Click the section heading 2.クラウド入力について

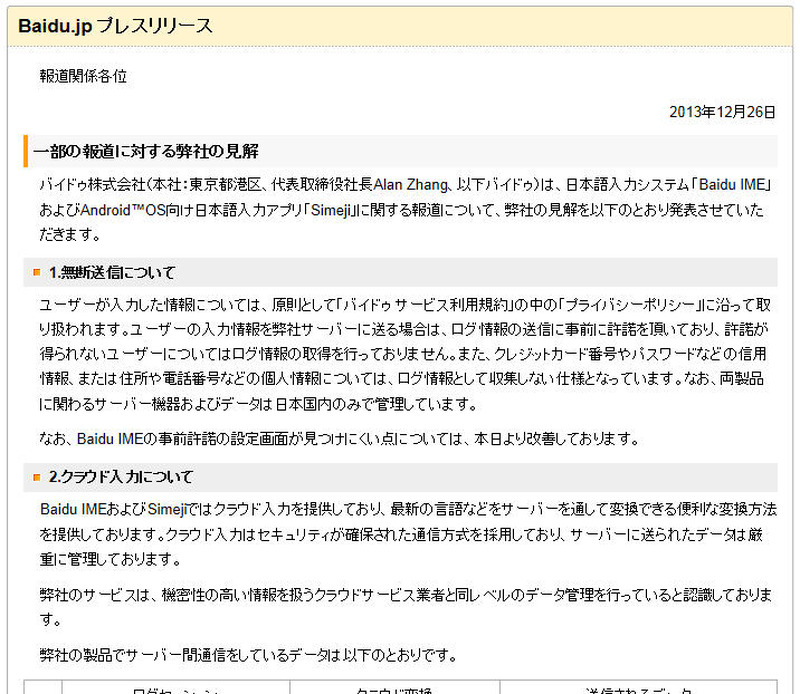(121, 477)
